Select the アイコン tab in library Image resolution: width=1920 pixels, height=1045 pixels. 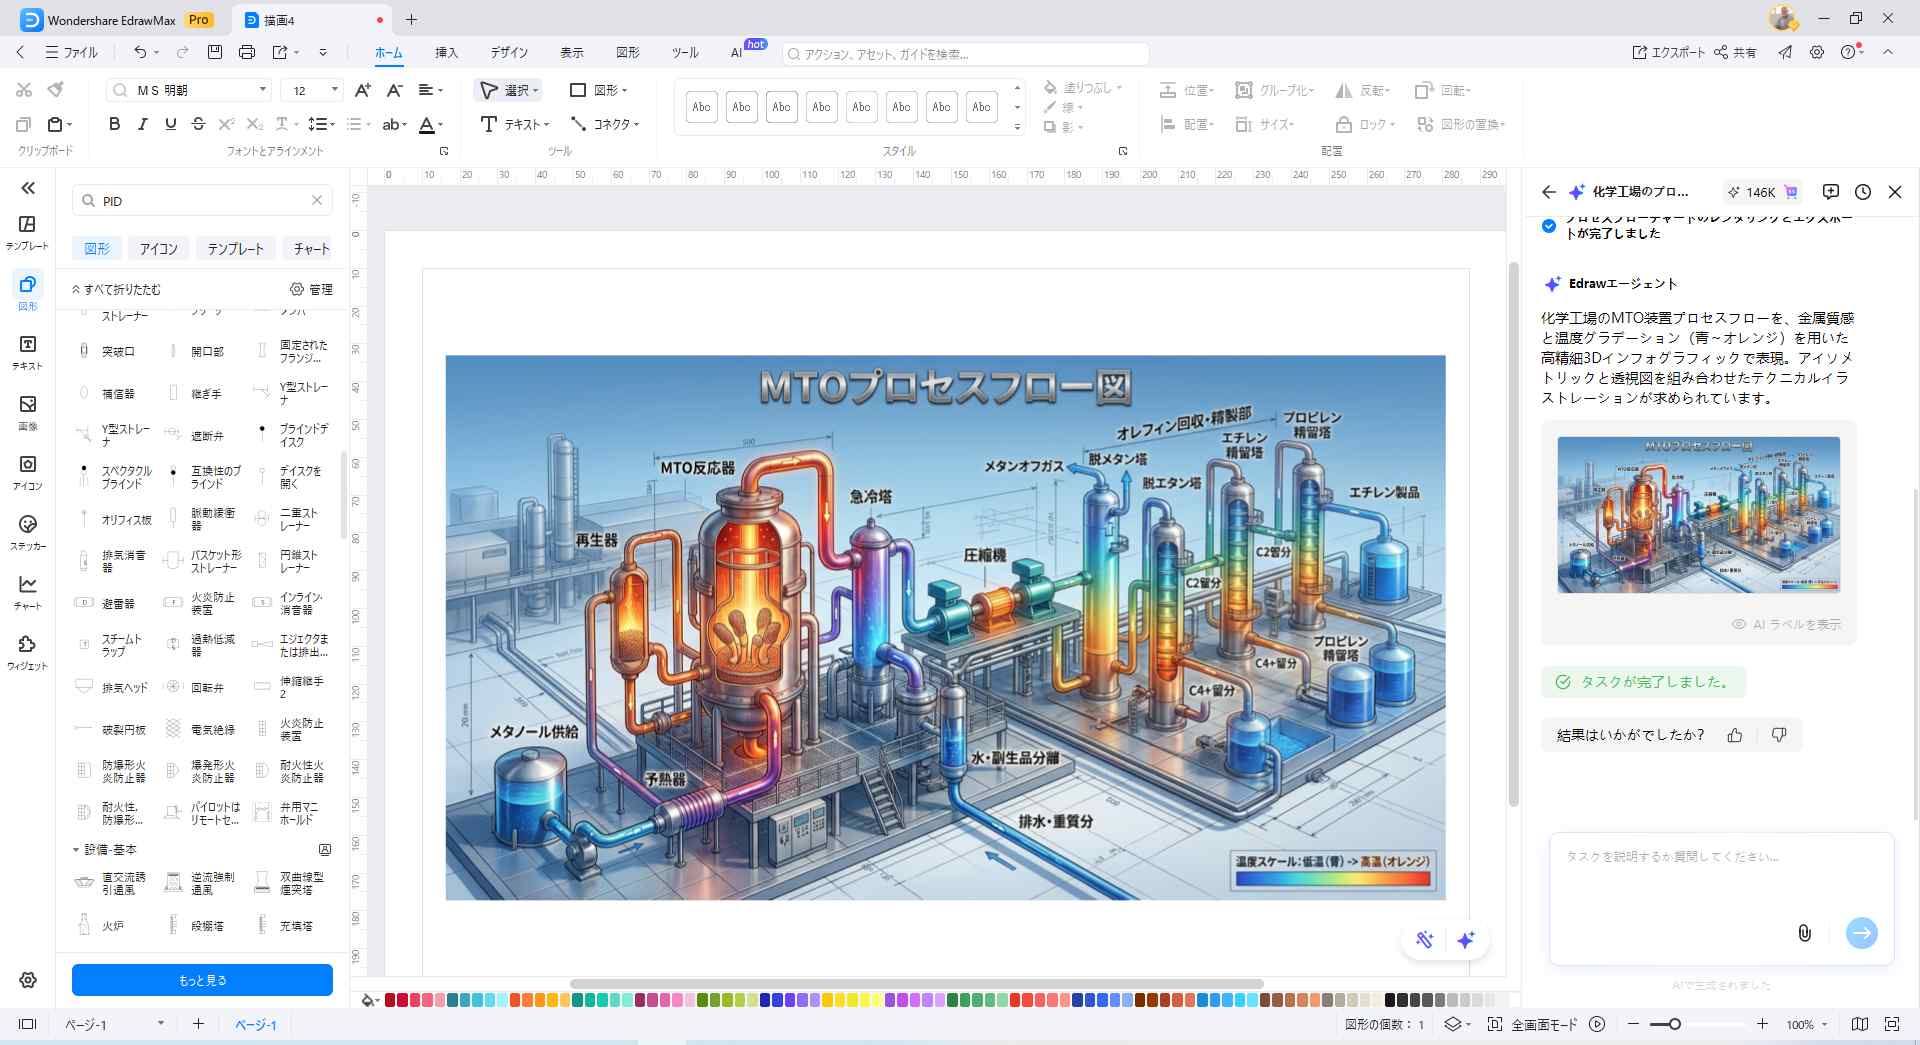[158, 249]
